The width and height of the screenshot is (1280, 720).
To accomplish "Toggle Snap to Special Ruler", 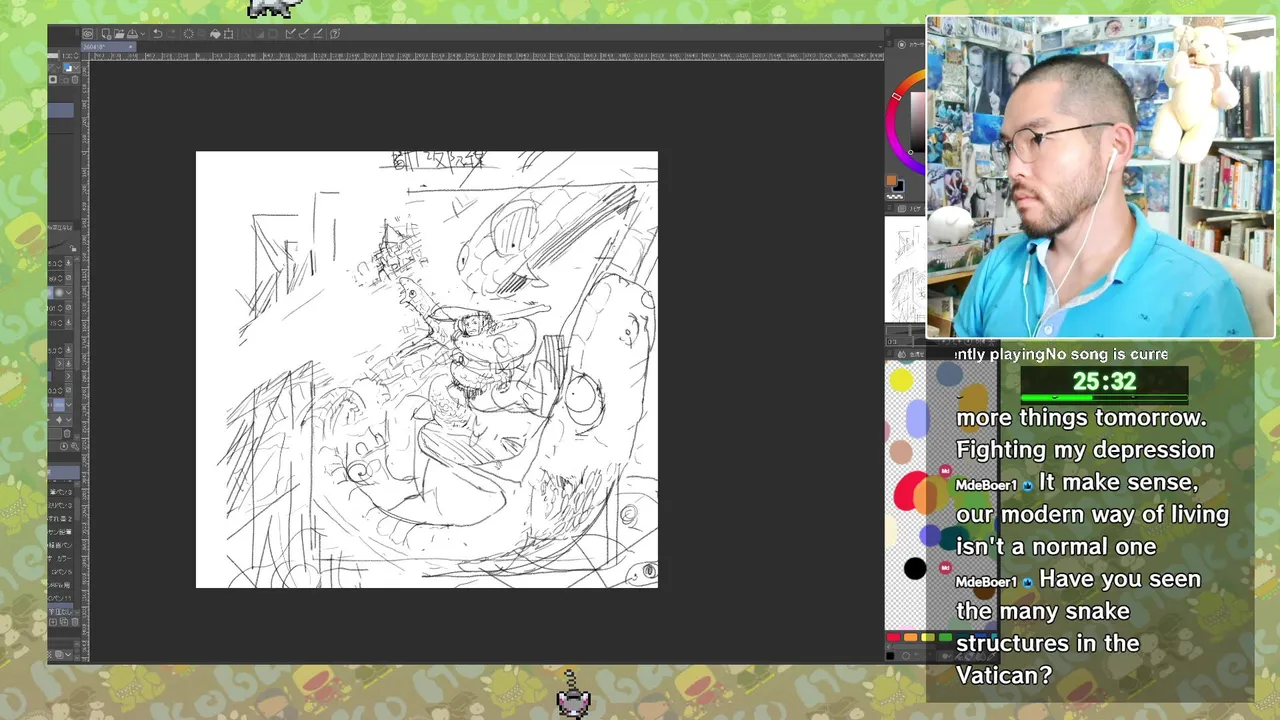I will click(x=304, y=34).
